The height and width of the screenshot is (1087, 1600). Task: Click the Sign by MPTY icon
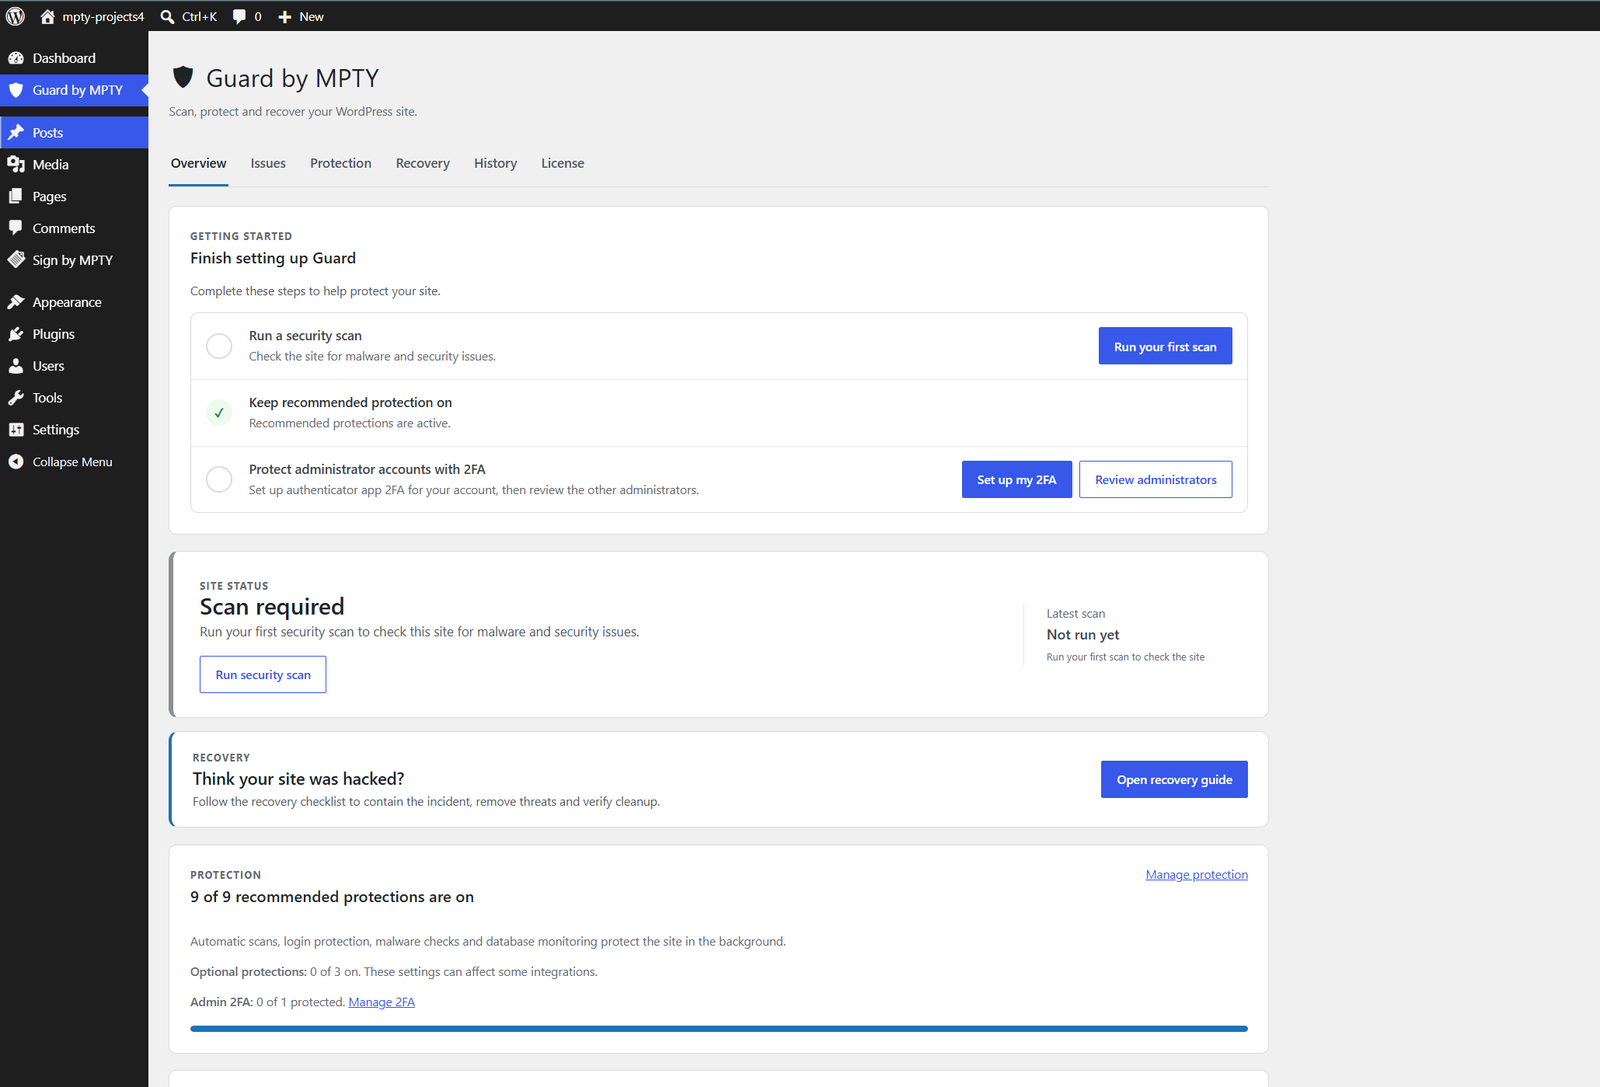pos(16,260)
